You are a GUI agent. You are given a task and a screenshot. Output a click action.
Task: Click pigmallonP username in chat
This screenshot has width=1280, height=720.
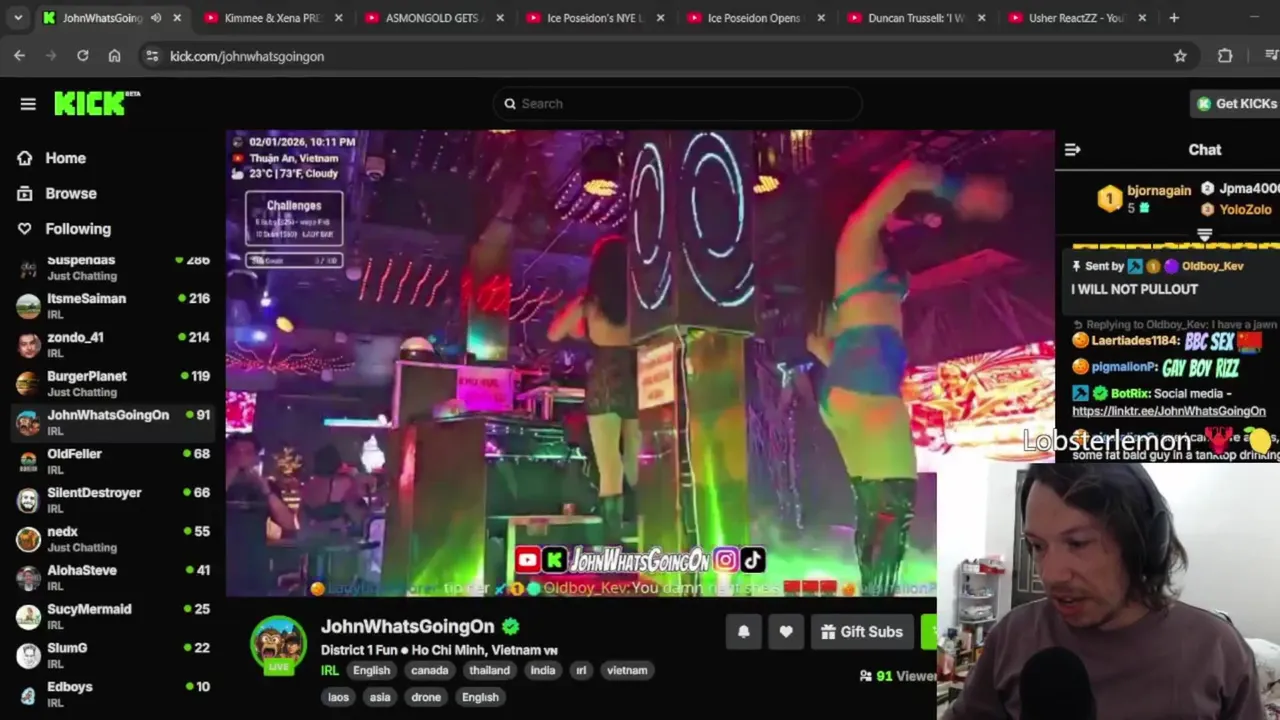coord(1124,367)
